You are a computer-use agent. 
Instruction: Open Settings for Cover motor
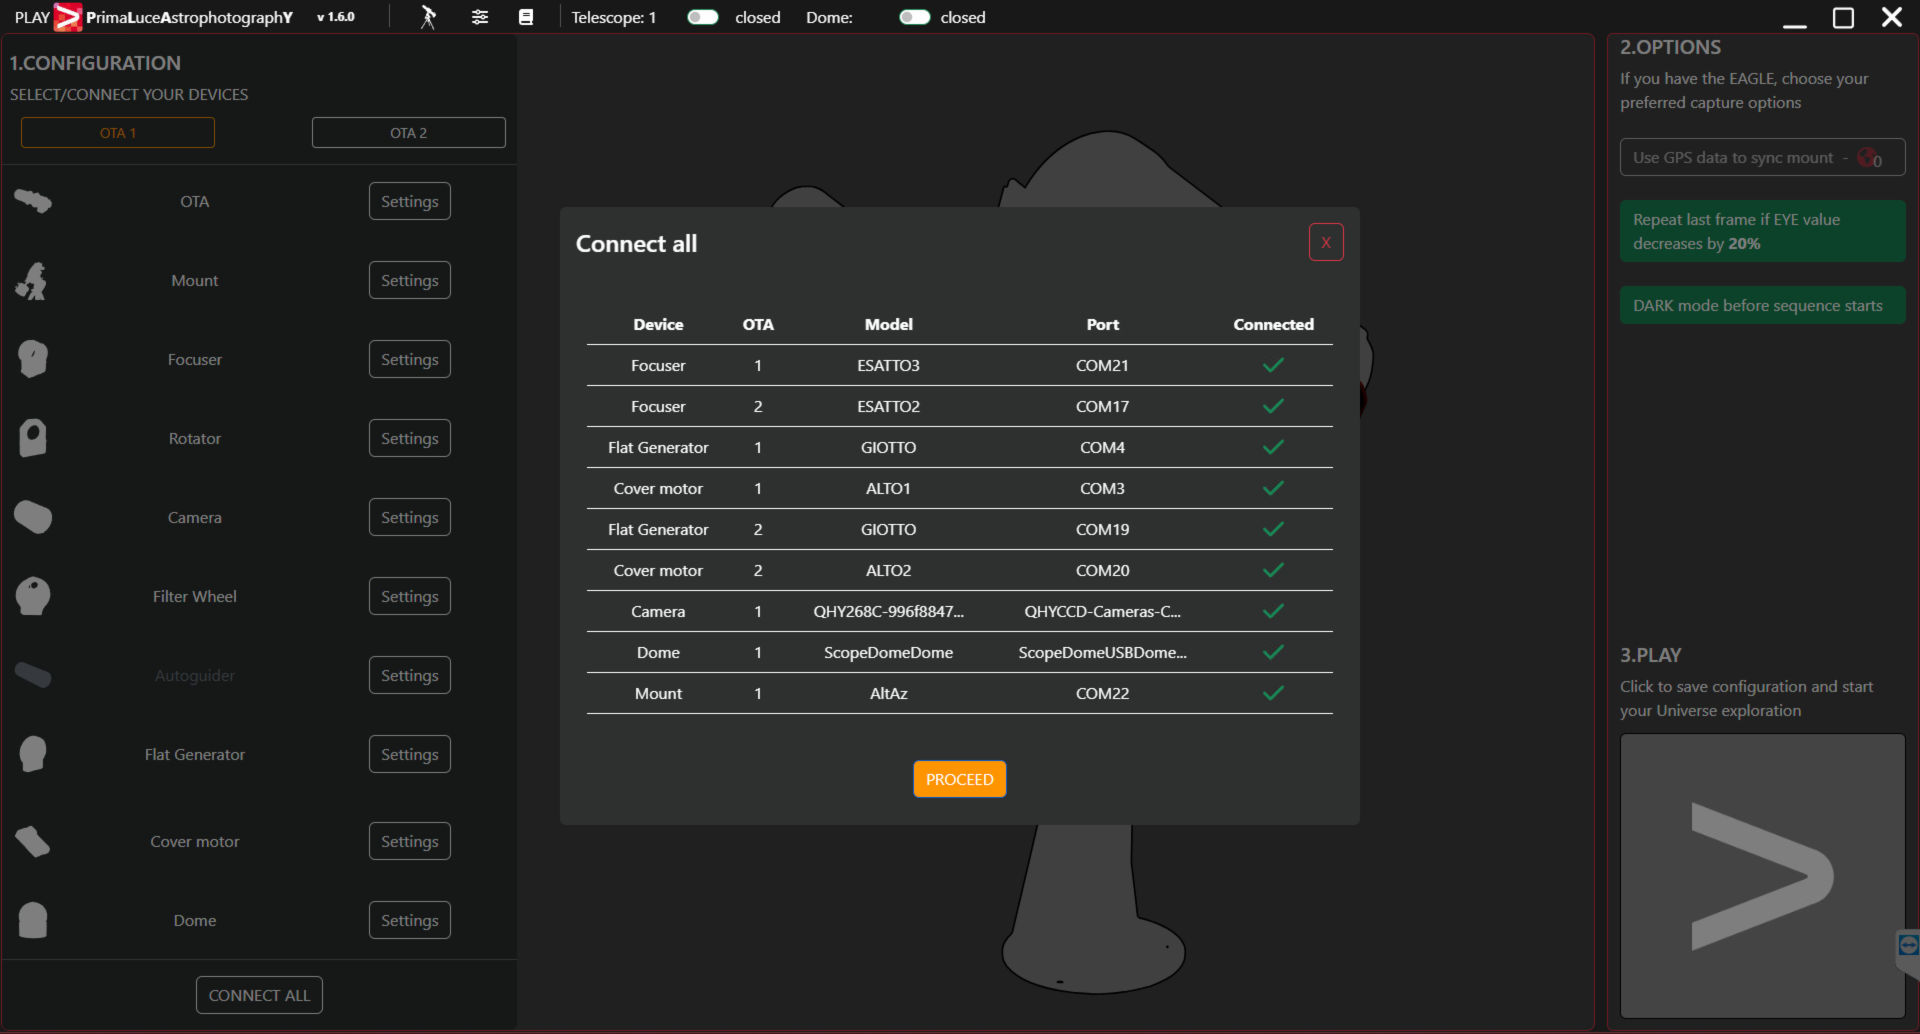[x=410, y=841]
